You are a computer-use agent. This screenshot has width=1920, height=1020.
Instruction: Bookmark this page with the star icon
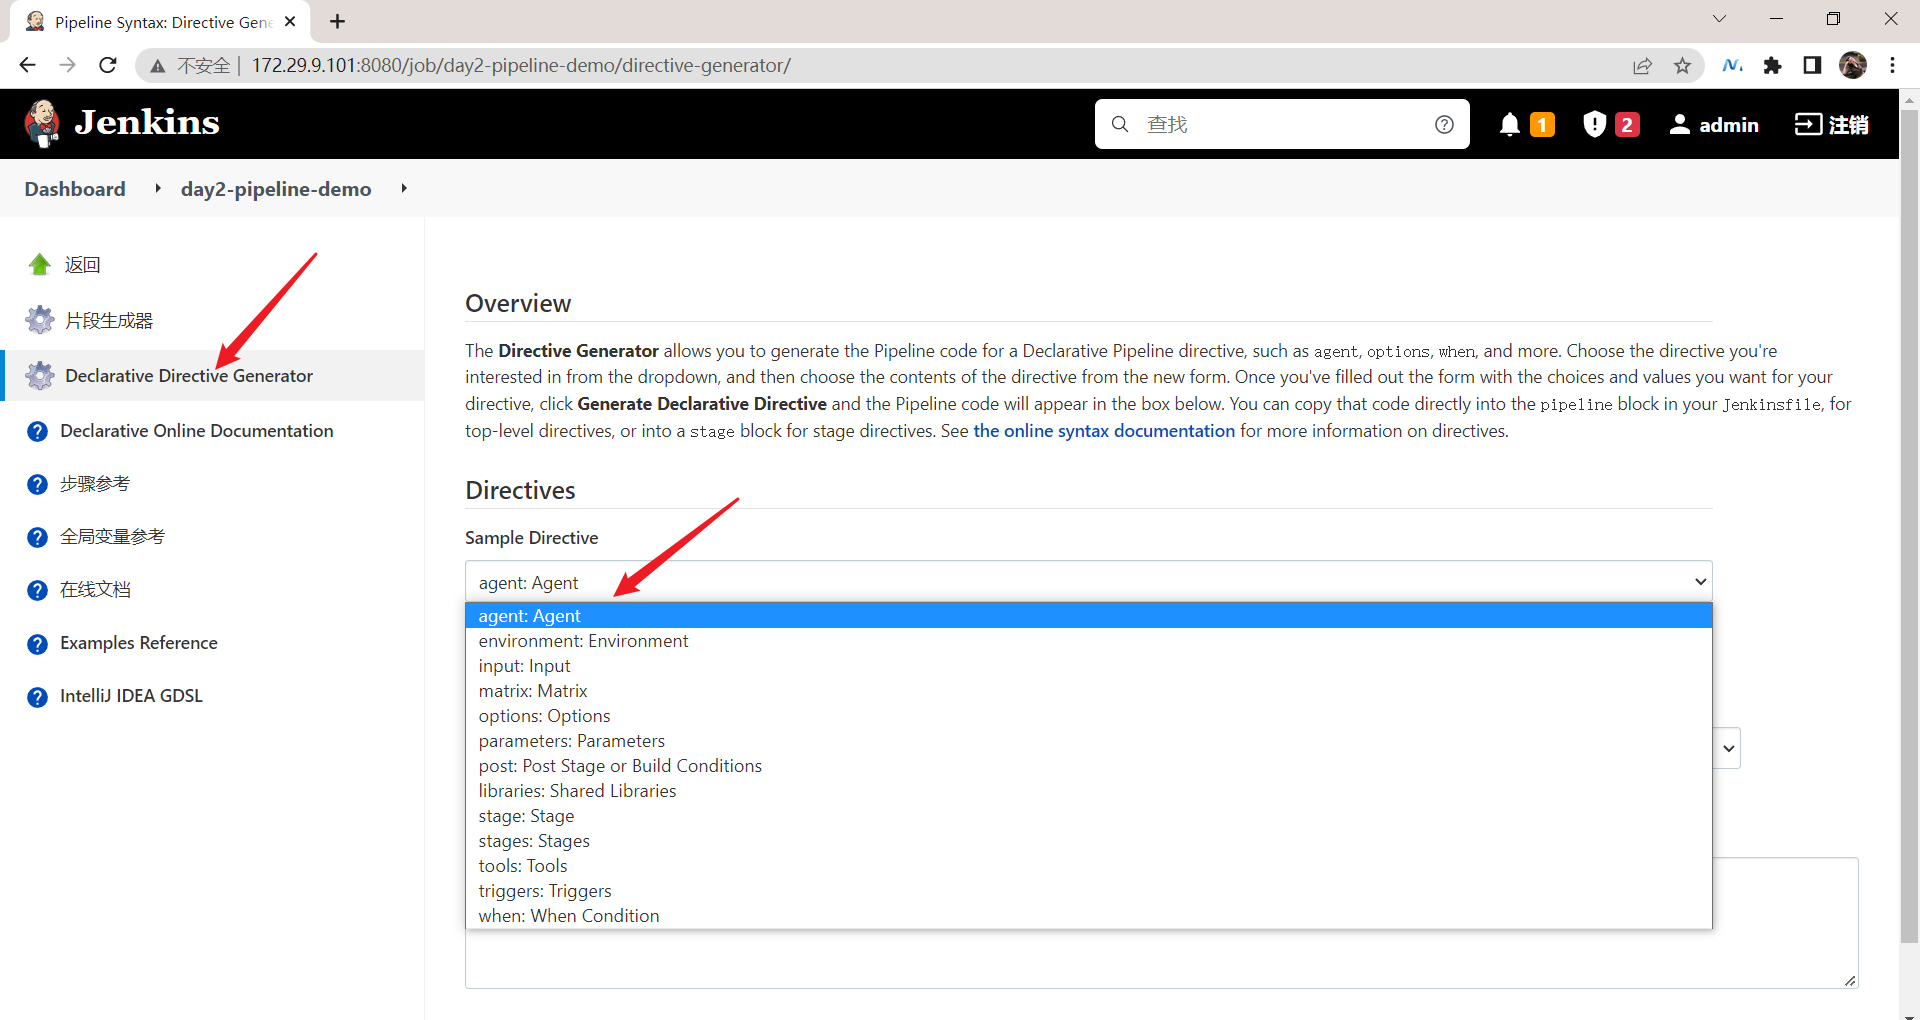[1682, 65]
